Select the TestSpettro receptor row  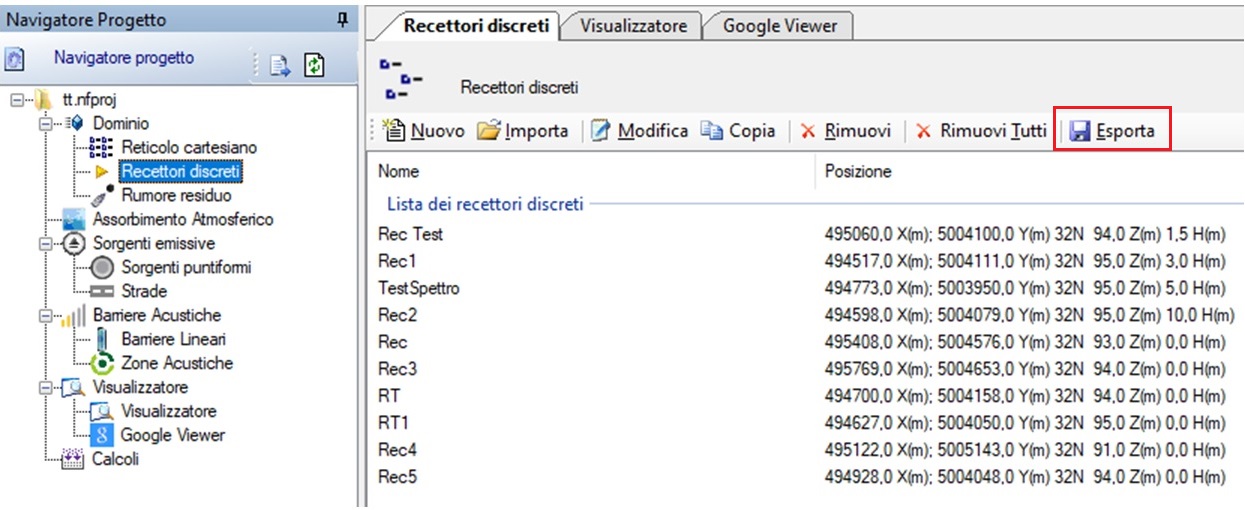tap(418, 288)
